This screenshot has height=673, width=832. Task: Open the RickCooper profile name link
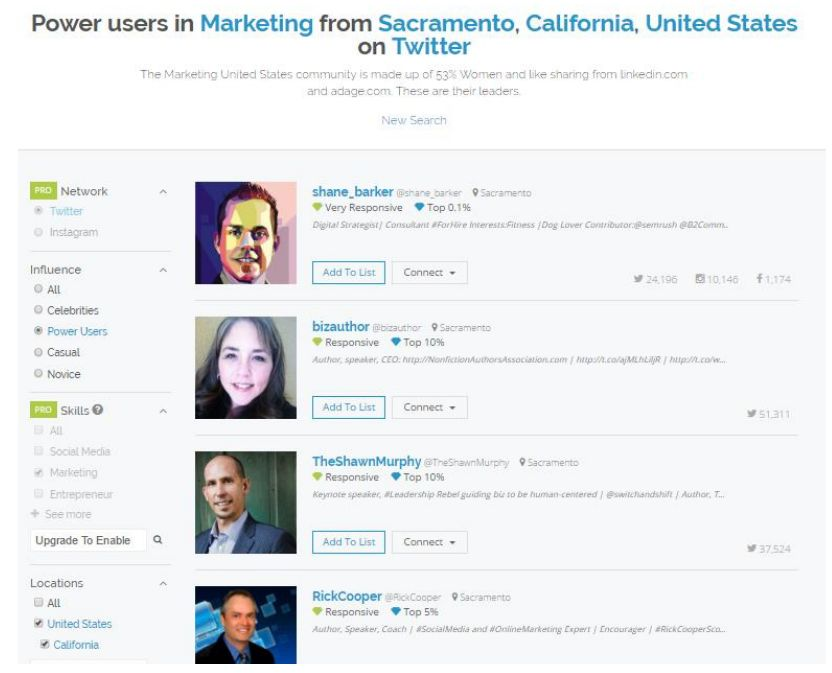tap(346, 596)
